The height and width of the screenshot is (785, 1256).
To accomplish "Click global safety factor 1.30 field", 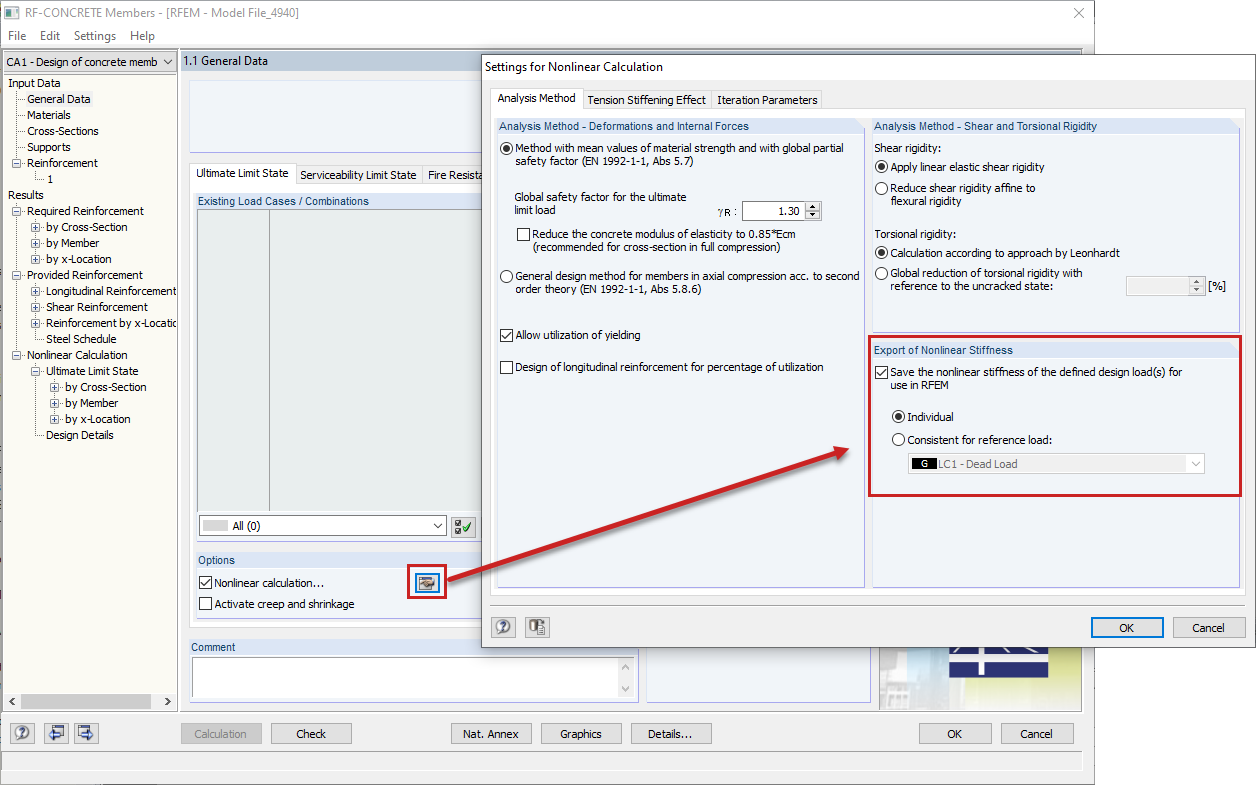I will pos(773,211).
